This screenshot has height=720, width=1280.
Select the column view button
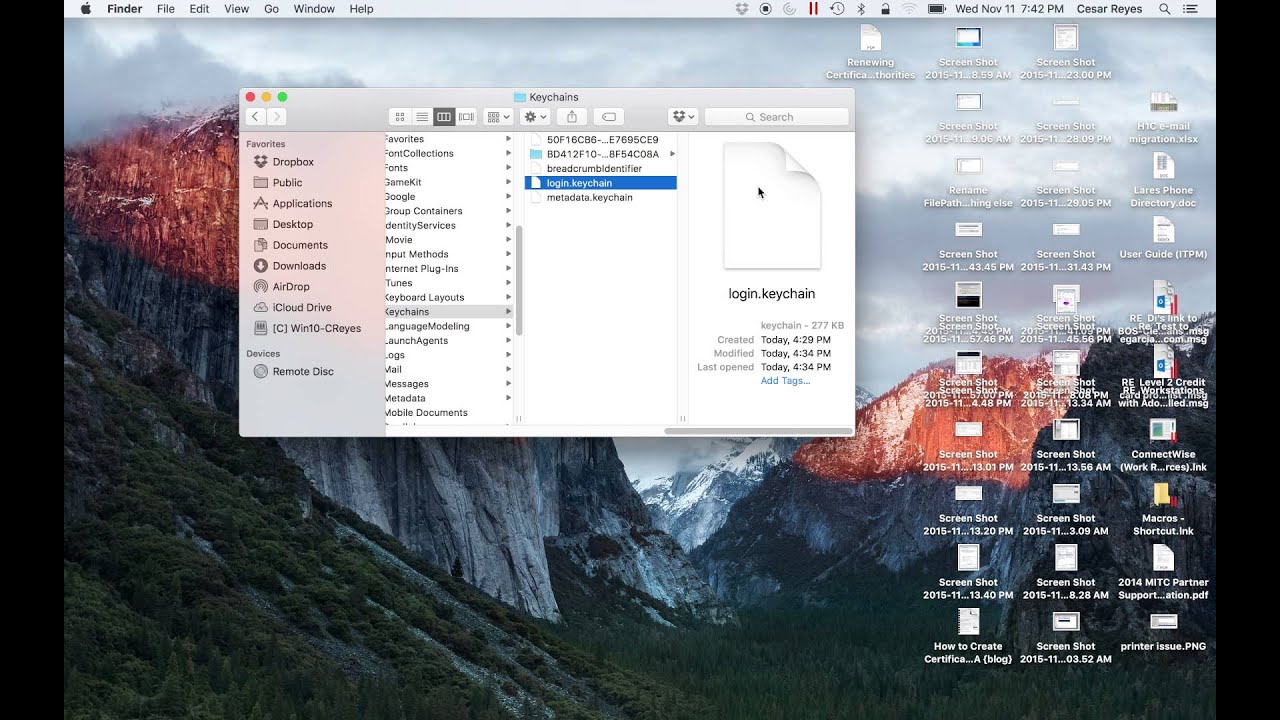pos(444,117)
